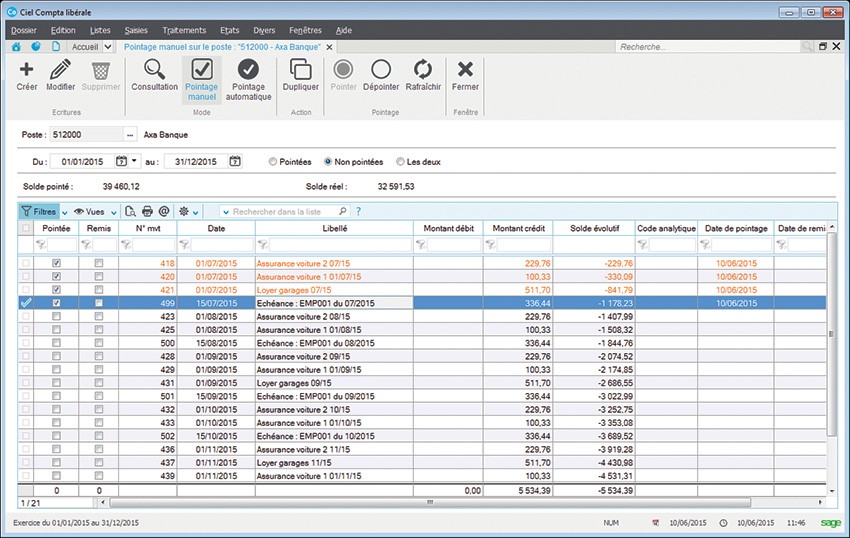Open the Listes menu
This screenshot has height=538, width=850.
click(x=100, y=30)
